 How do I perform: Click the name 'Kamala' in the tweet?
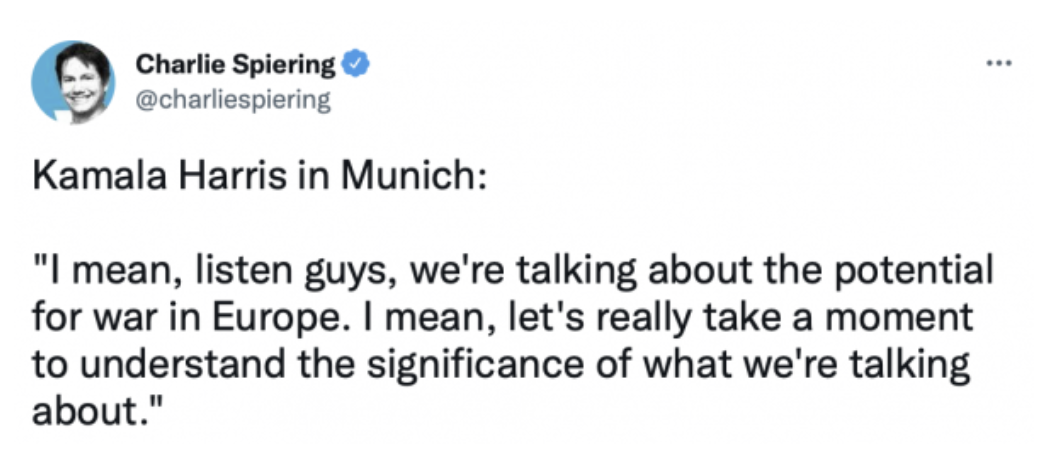[100, 176]
